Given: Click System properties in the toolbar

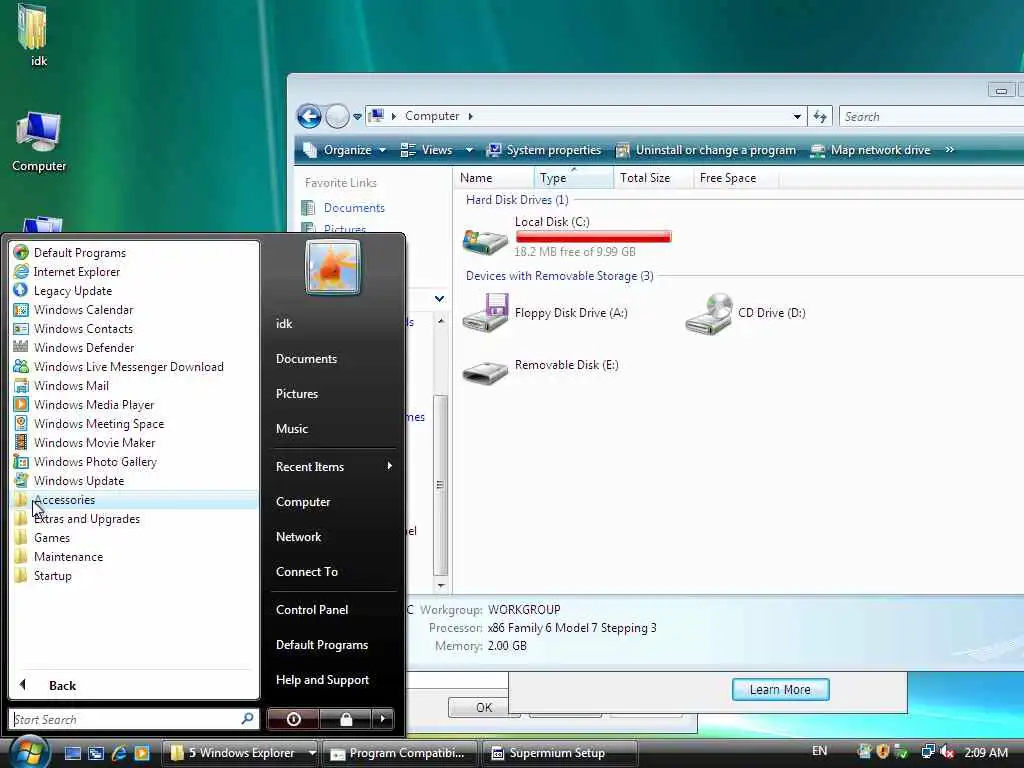Looking at the screenshot, I should 544,150.
